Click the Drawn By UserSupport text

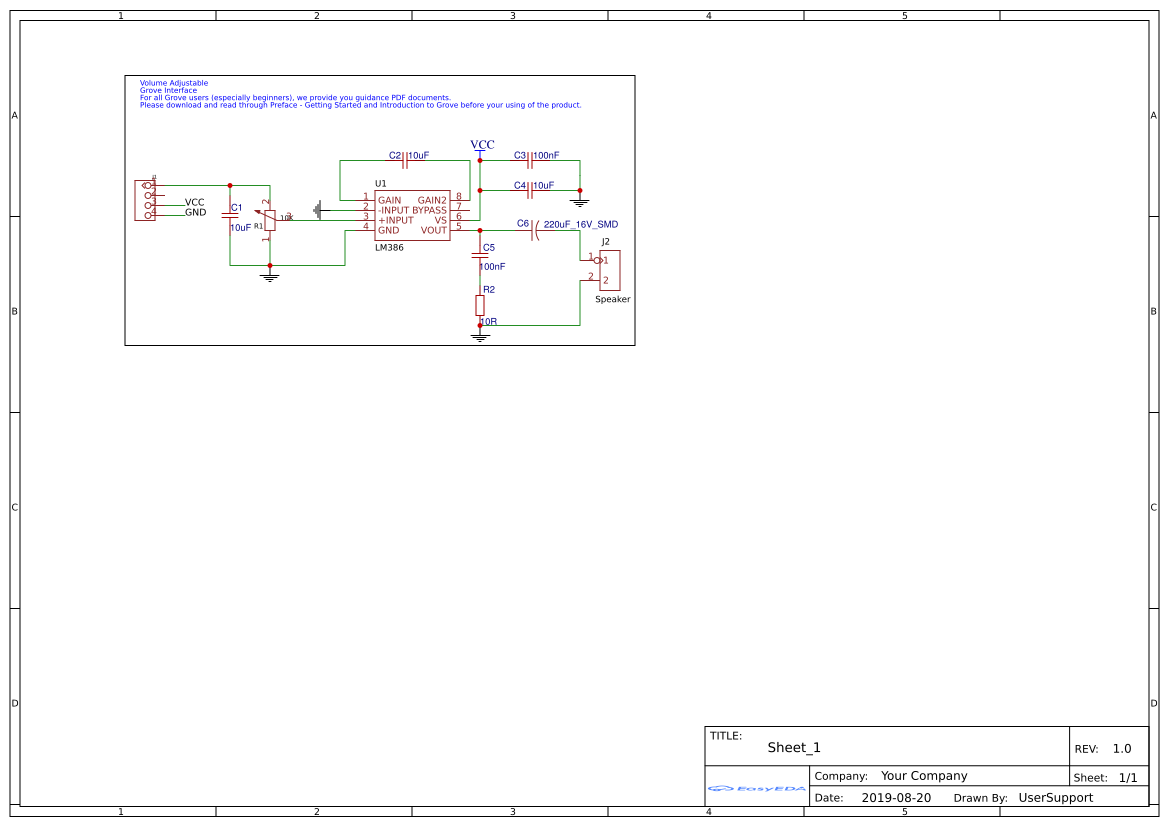pyautogui.click(x=1055, y=798)
